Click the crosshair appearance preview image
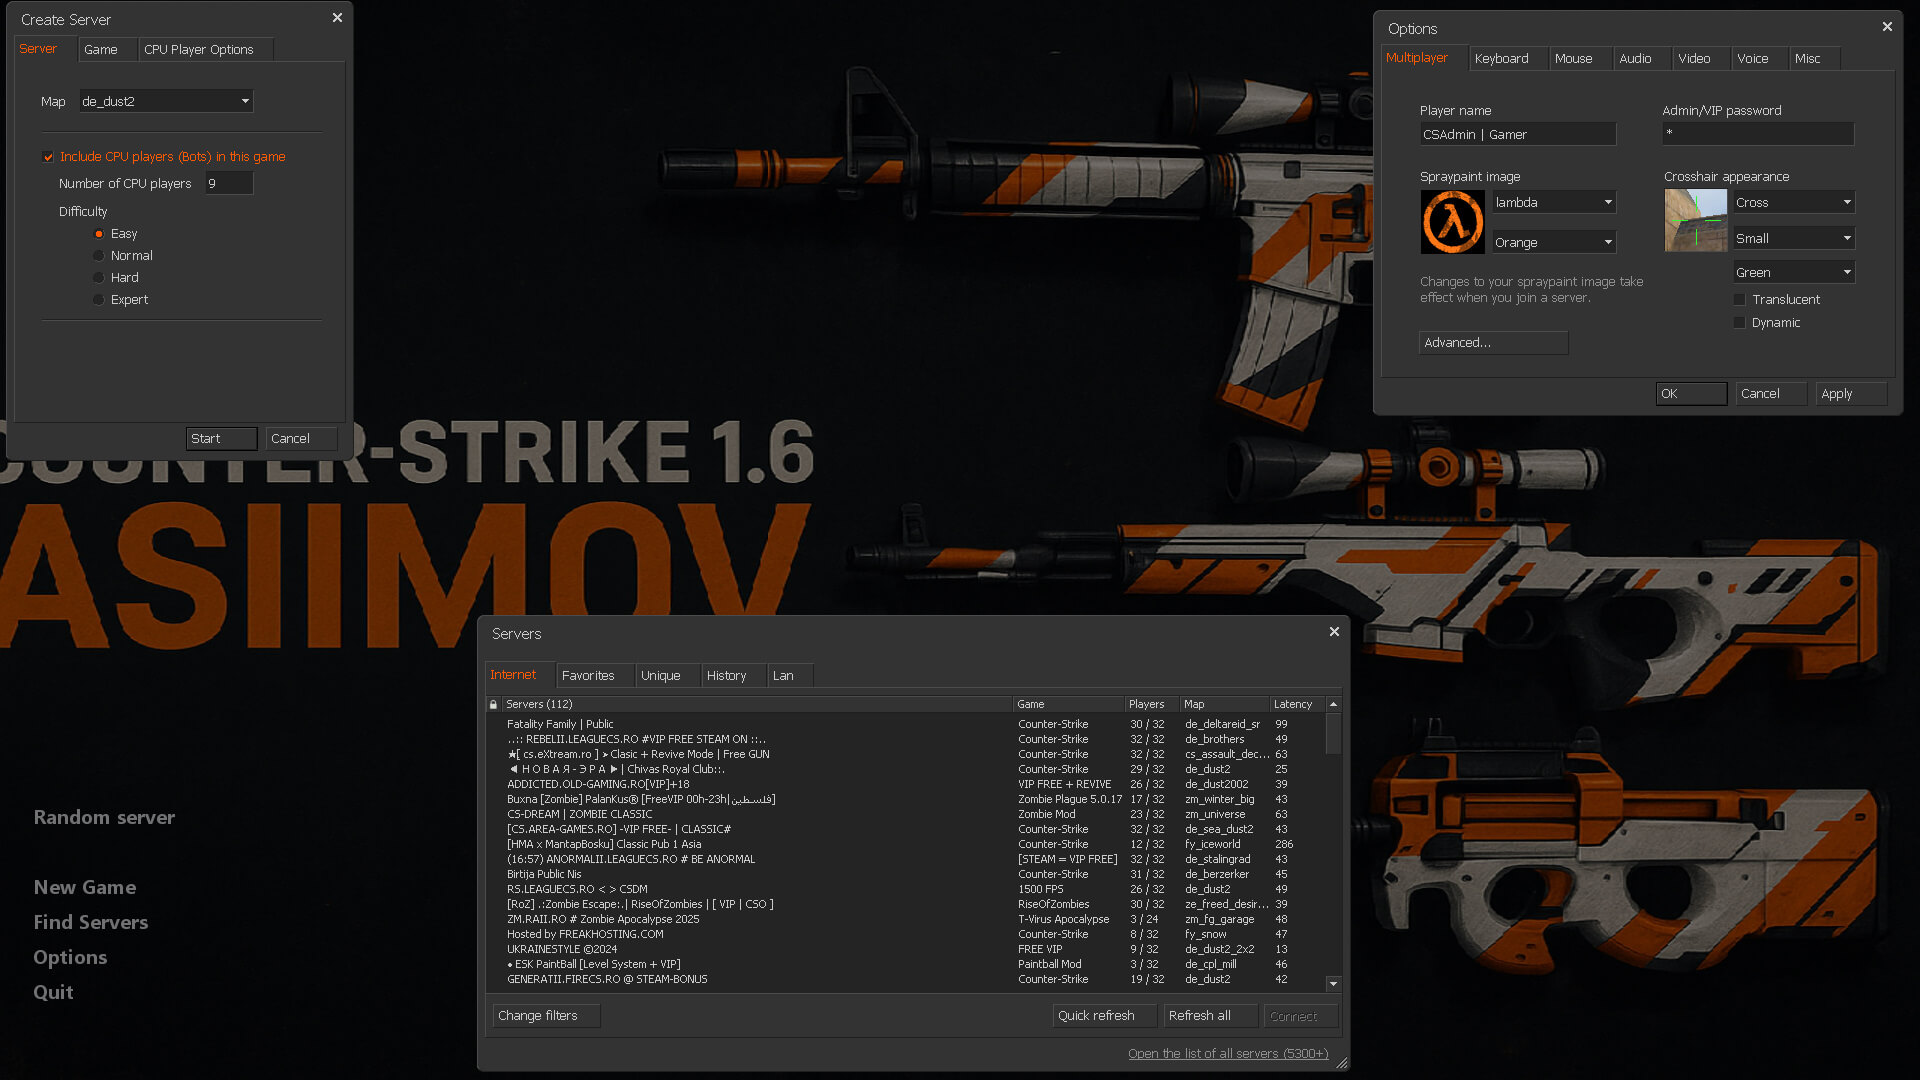Screen dimensions: 1920x1080 coord(1696,220)
